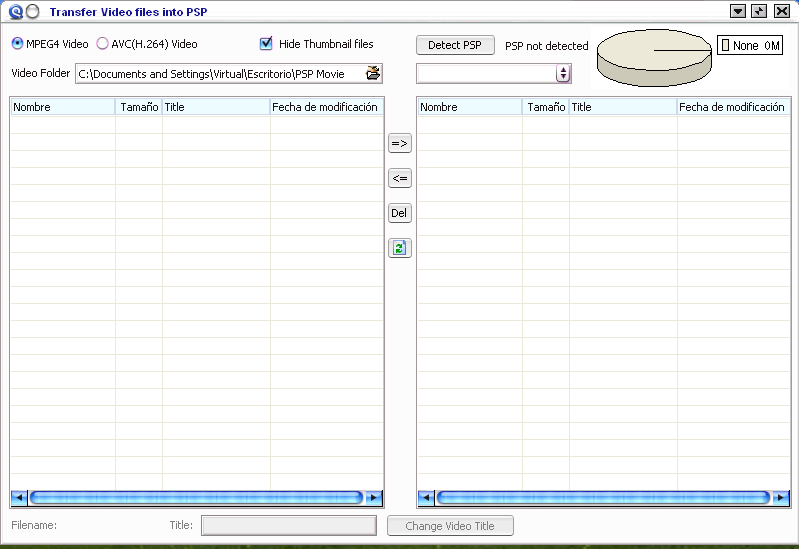799x549 pixels.
Task: Click into the Title text field
Action: coord(289,526)
